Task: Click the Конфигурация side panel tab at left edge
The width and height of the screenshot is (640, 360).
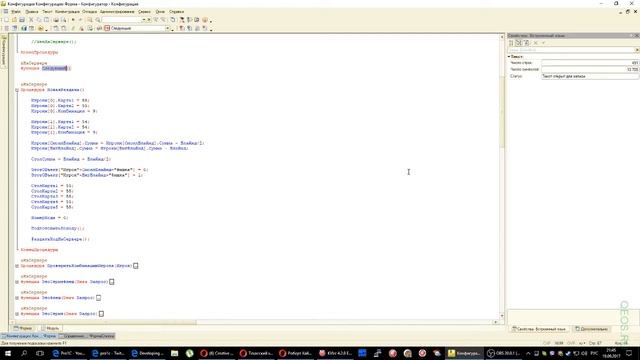Action: click(x=4, y=51)
